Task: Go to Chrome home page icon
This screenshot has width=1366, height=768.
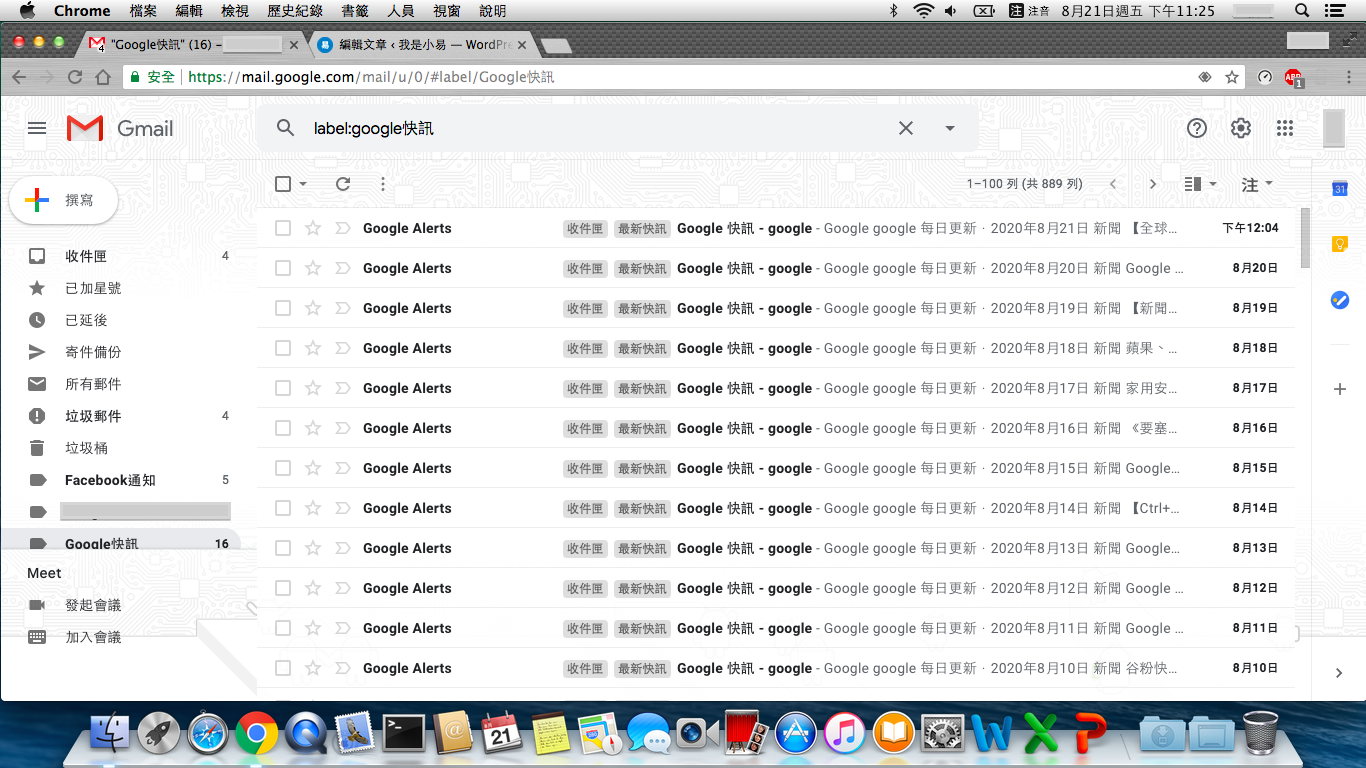Action: [103, 77]
